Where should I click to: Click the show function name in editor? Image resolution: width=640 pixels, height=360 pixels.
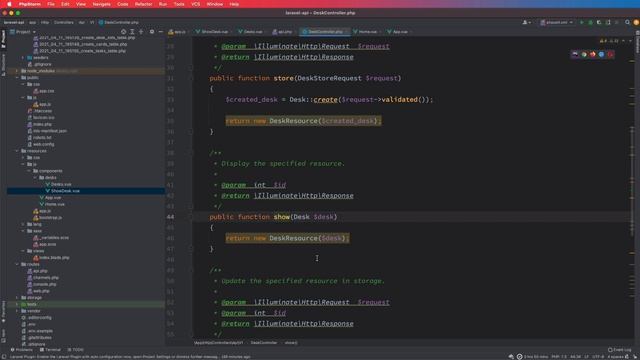pyautogui.click(x=282, y=217)
